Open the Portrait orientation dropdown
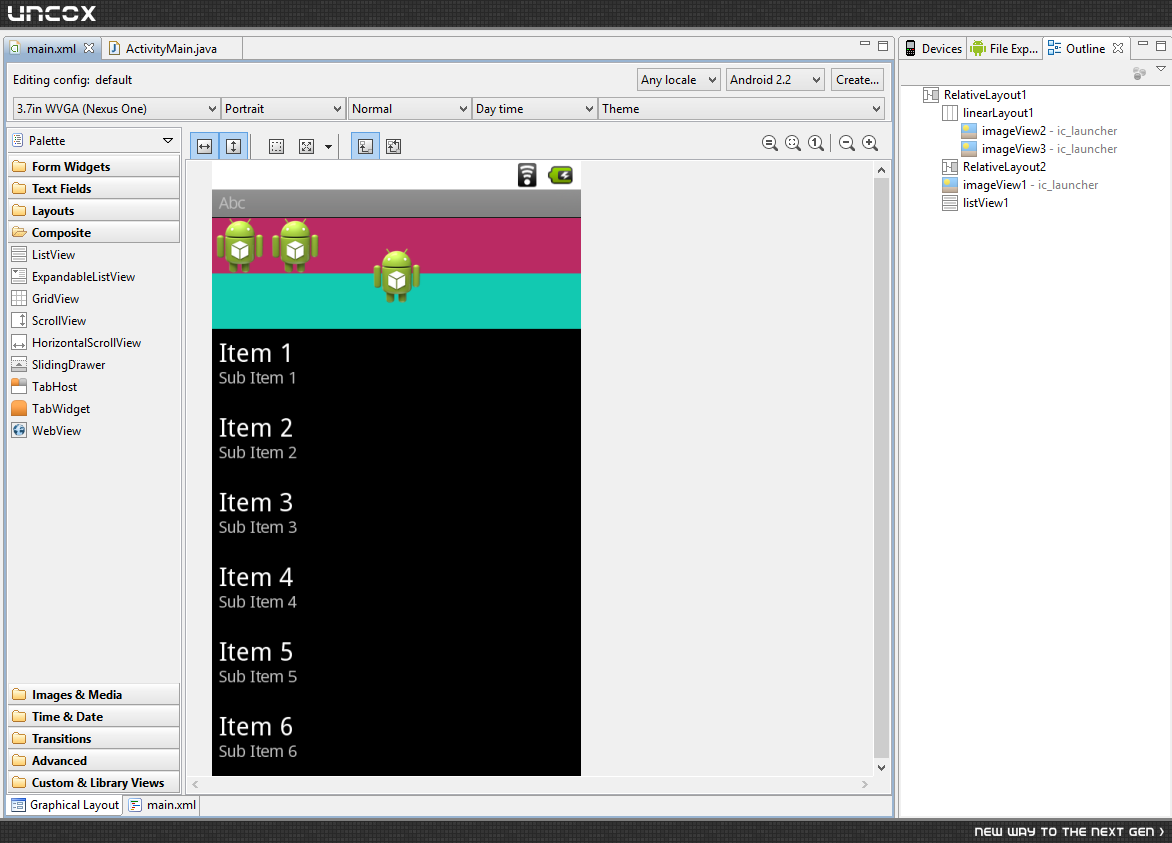This screenshot has height=843, width=1172. pos(283,108)
